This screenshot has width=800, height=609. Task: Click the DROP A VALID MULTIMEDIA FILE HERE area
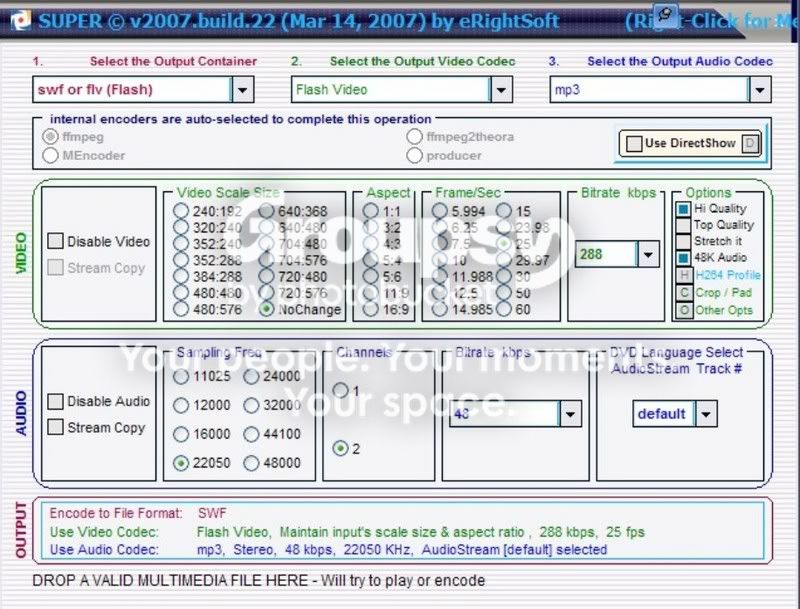pyautogui.click(x=259, y=580)
